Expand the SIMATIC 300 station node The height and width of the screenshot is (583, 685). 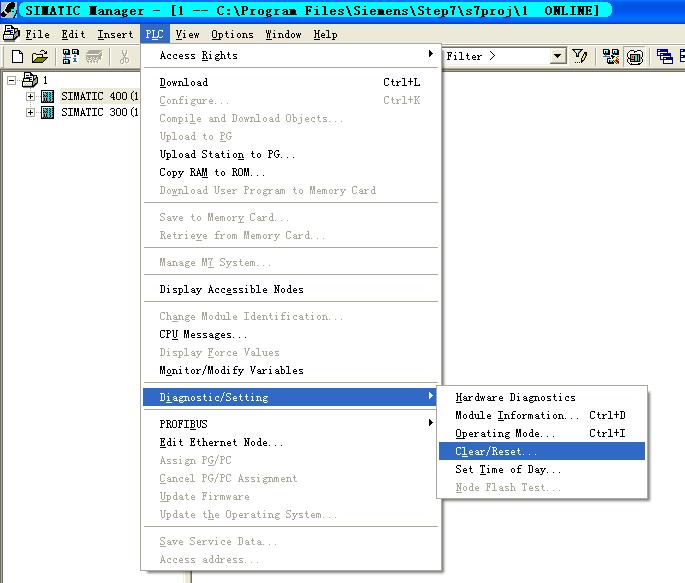pos(30,112)
